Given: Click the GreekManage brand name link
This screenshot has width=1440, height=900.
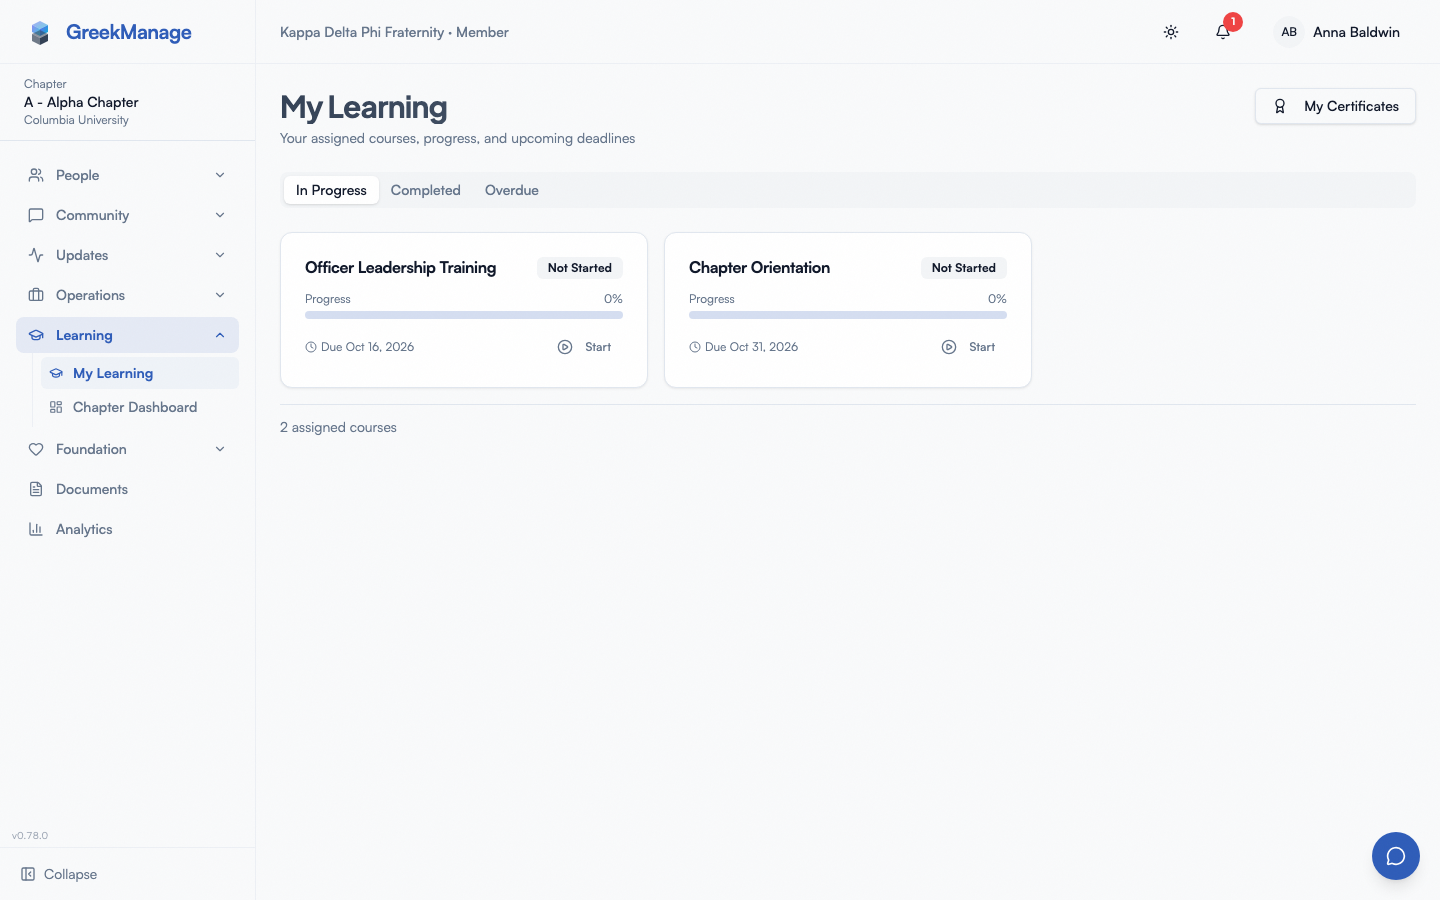Looking at the screenshot, I should coord(129,32).
